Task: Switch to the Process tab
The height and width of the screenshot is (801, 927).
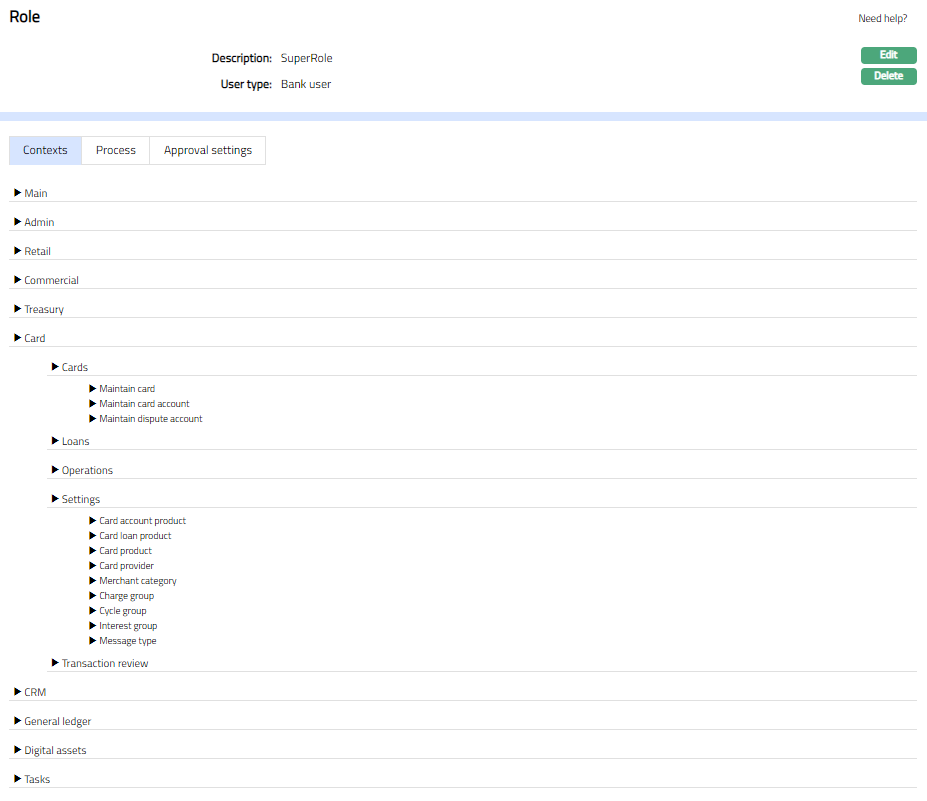Action: (116, 150)
